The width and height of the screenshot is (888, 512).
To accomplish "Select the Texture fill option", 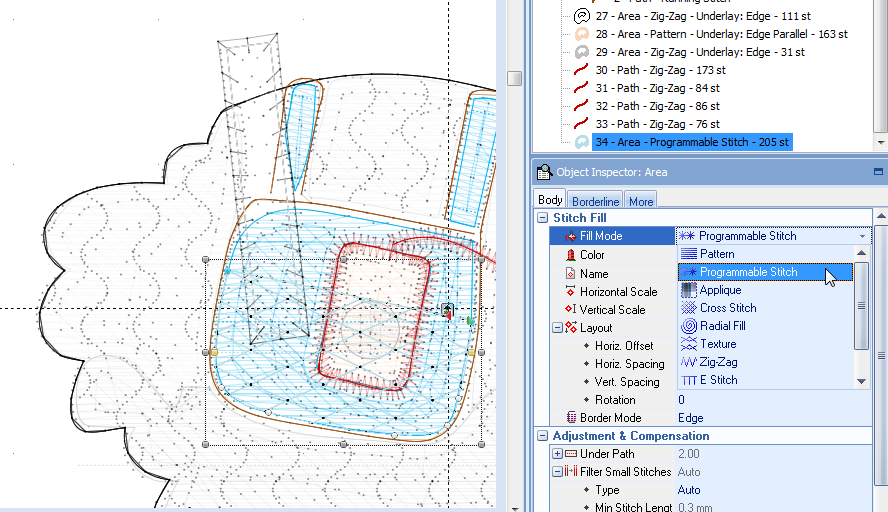I will click(x=718, y=344).
